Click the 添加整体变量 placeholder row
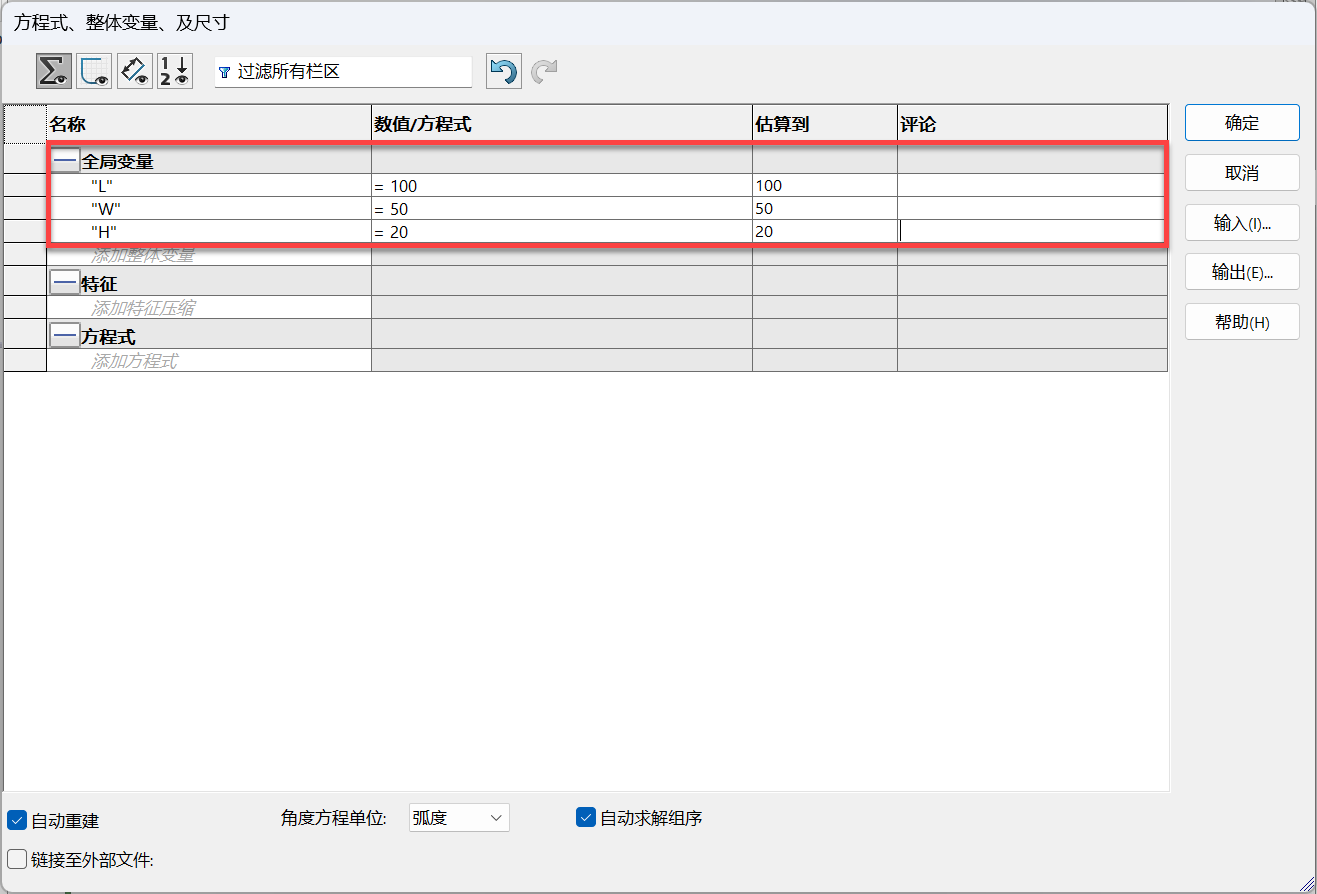Screen dimensions: 1317x894 (x=143, y=256)
